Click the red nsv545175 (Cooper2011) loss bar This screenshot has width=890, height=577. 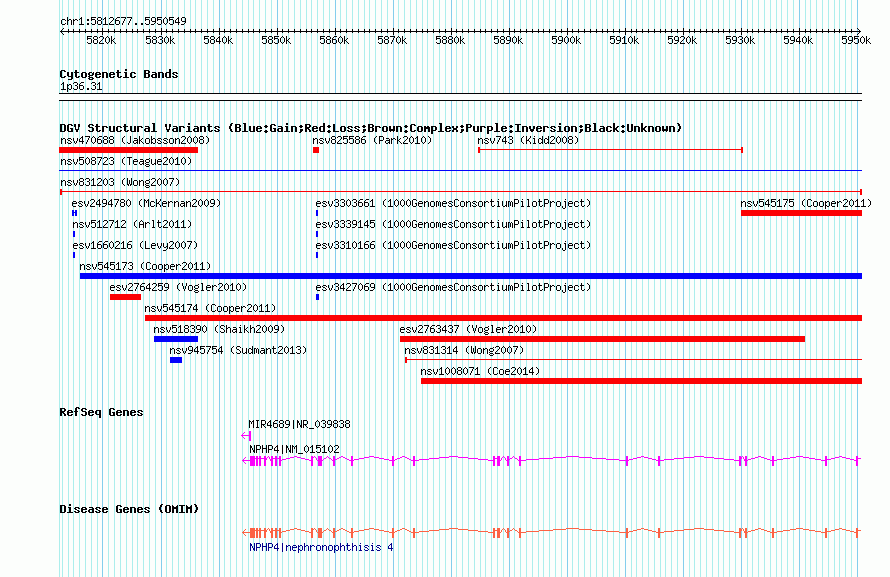[x=800, y=213]
